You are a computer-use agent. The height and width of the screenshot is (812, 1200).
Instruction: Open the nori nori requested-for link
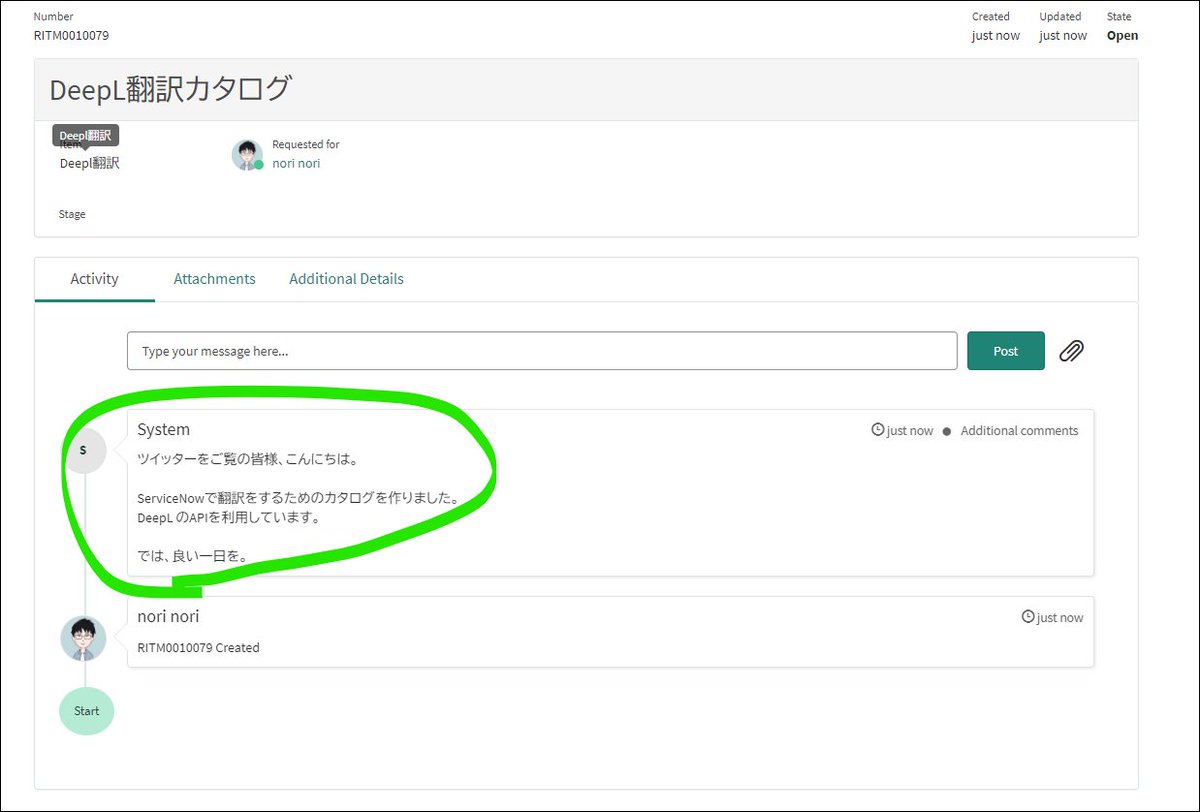click(296, 163)
